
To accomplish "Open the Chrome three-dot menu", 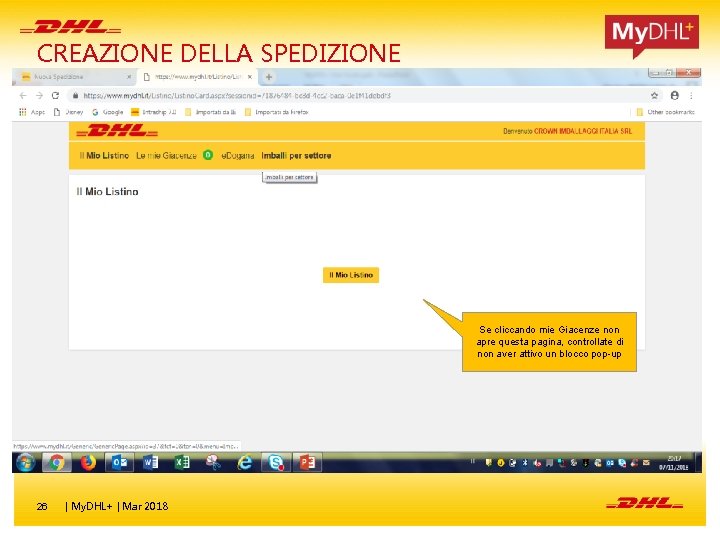I will tap(691, 96).
